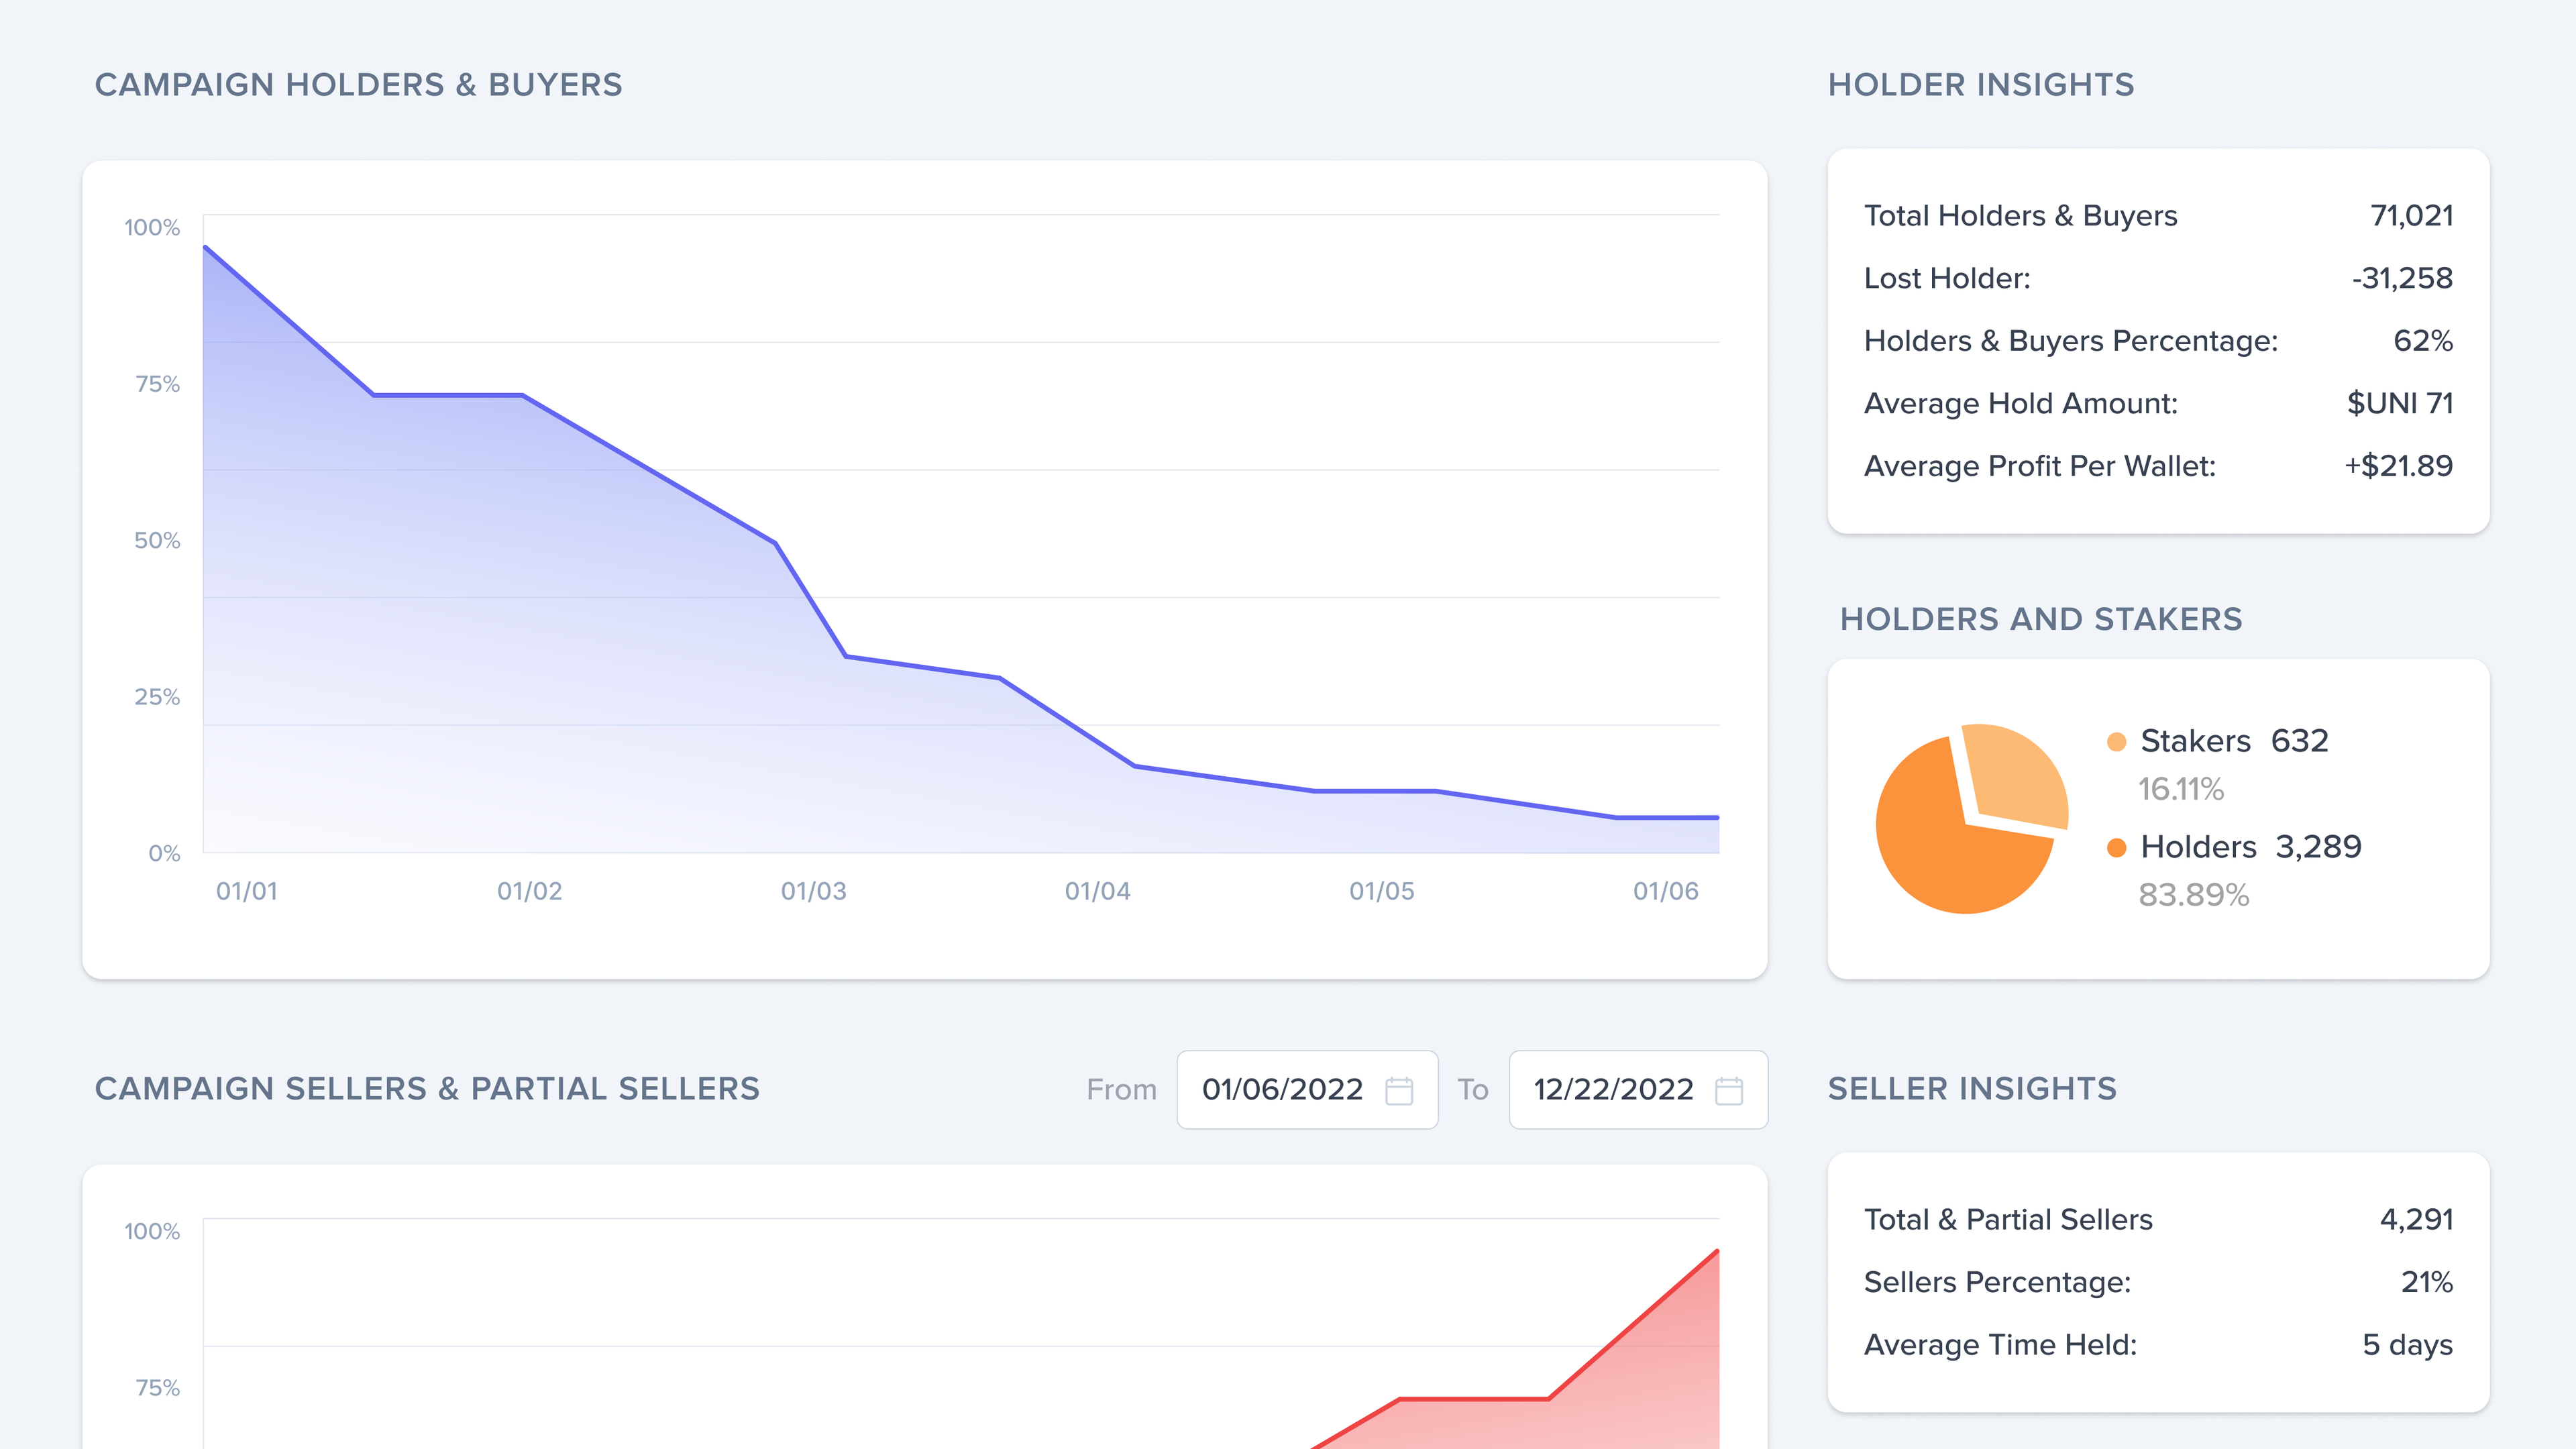Click the 50% y-axis label on holders chart
The height and width of the screenshot is (1449, 2576).
click(157, 541)
